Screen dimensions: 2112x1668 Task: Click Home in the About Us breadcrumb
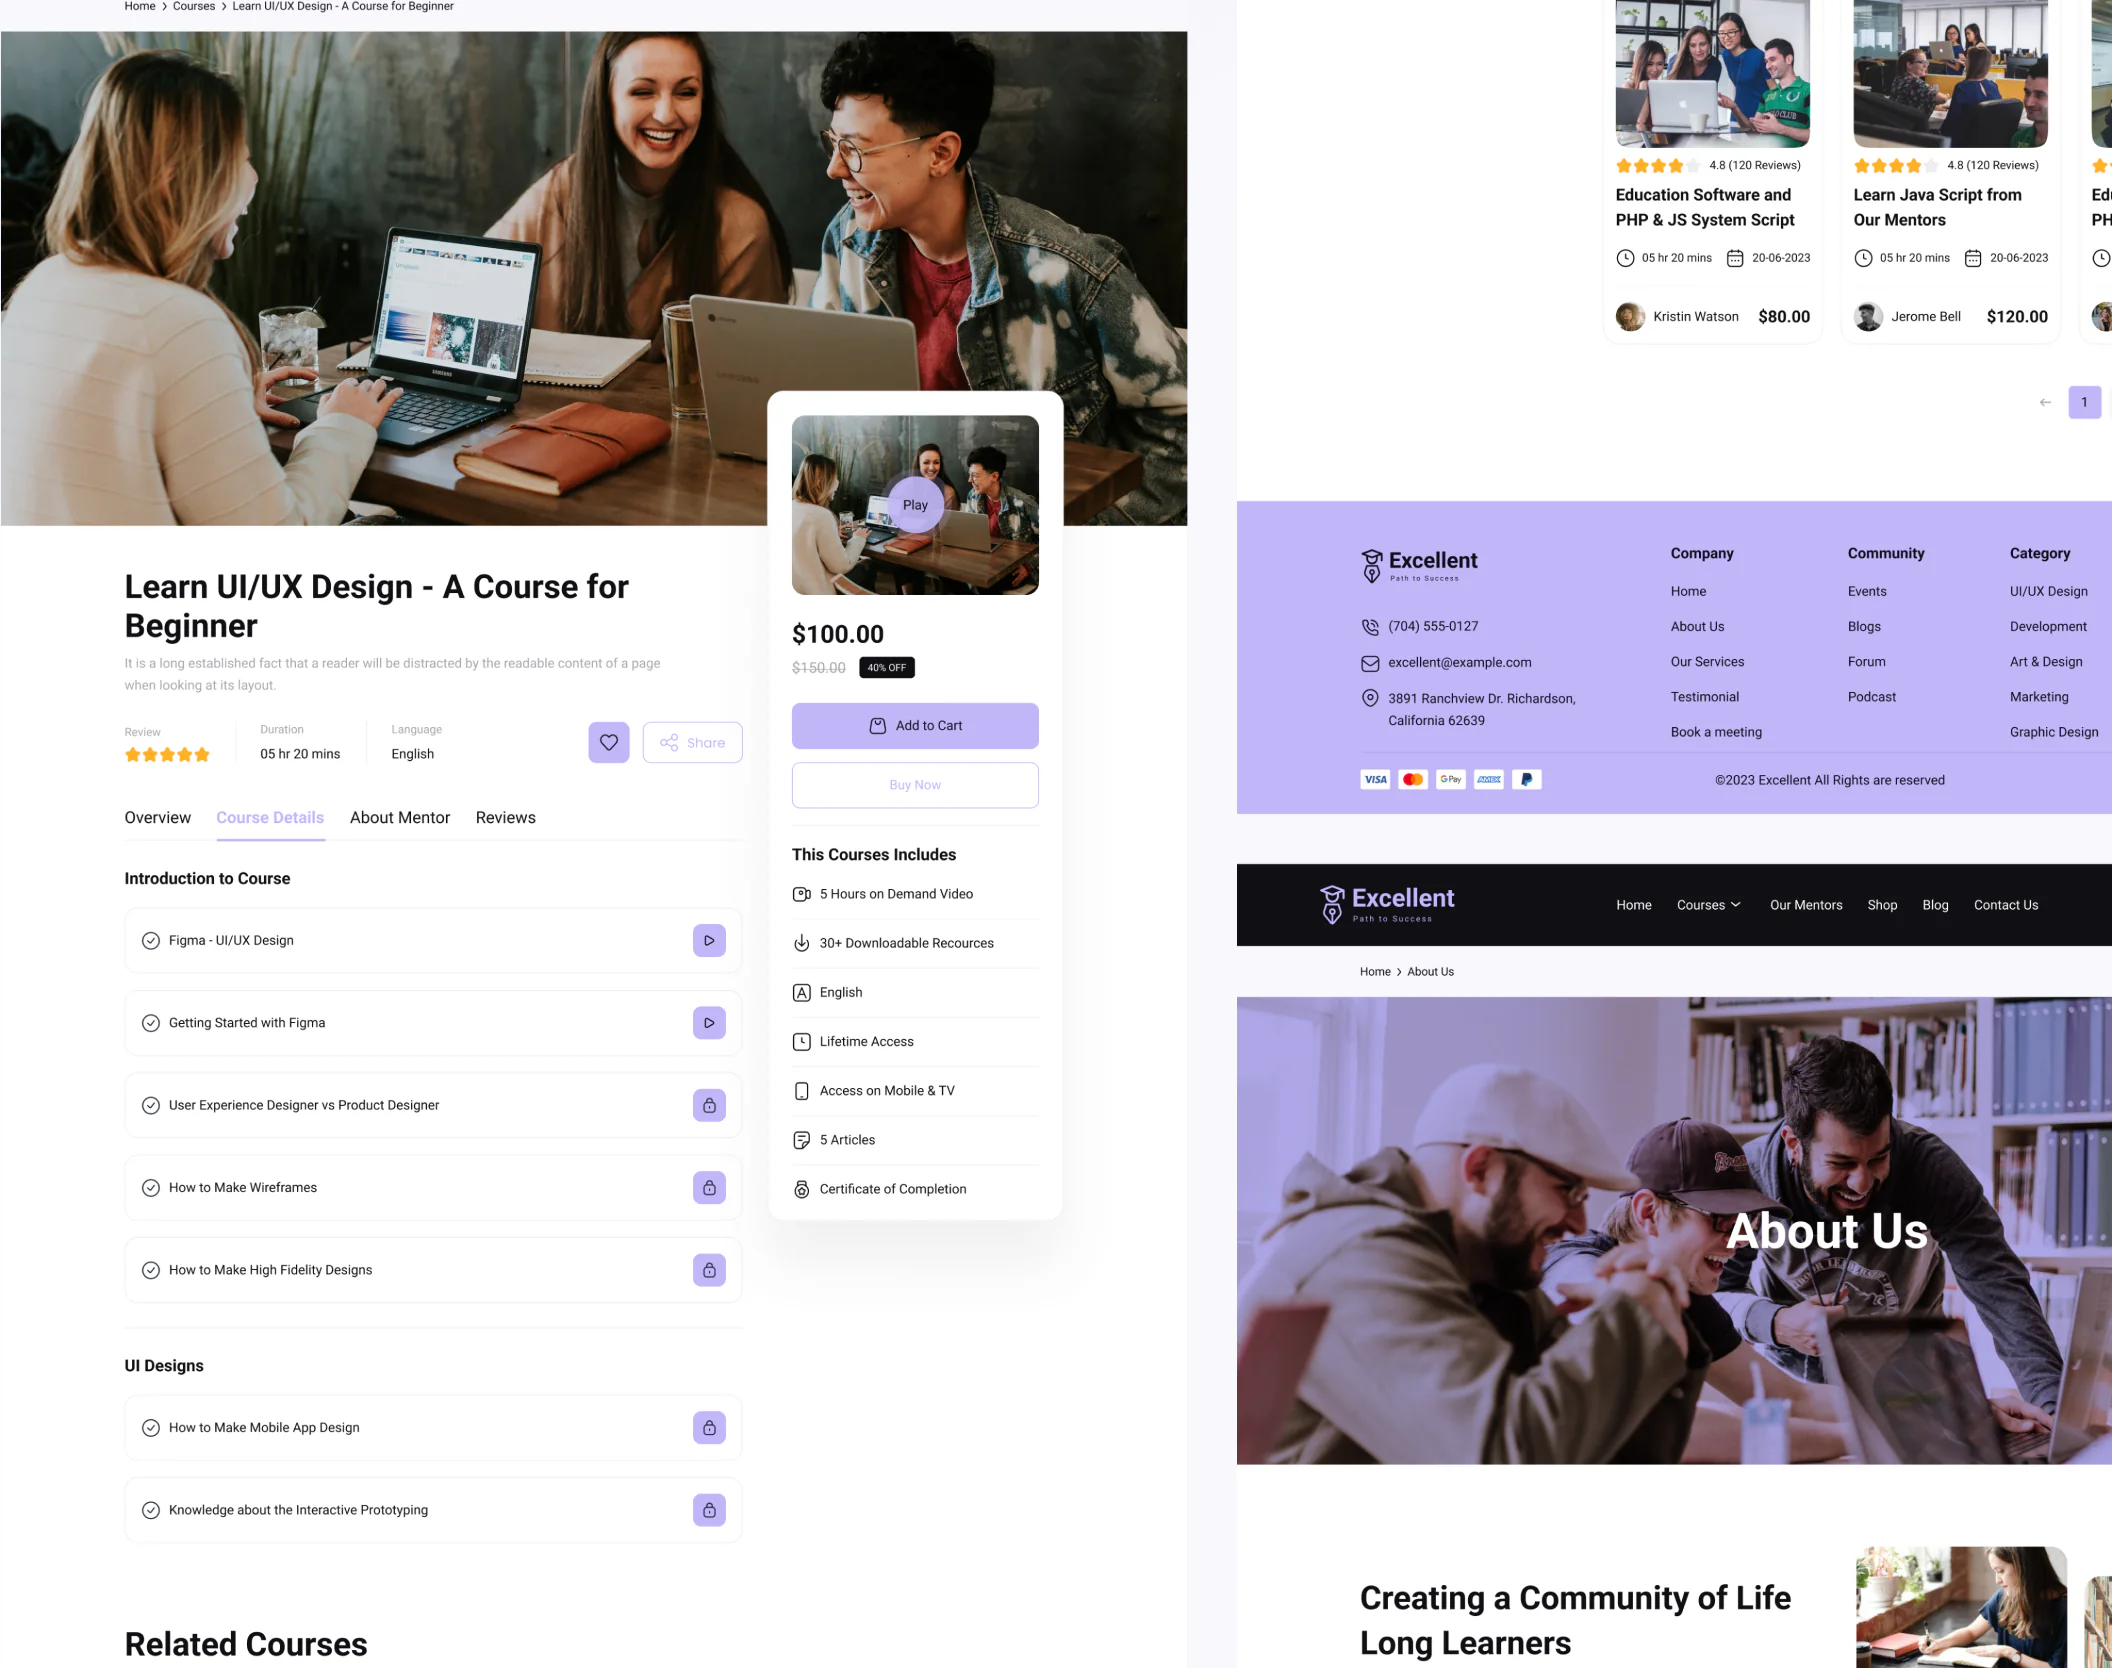1375,972
